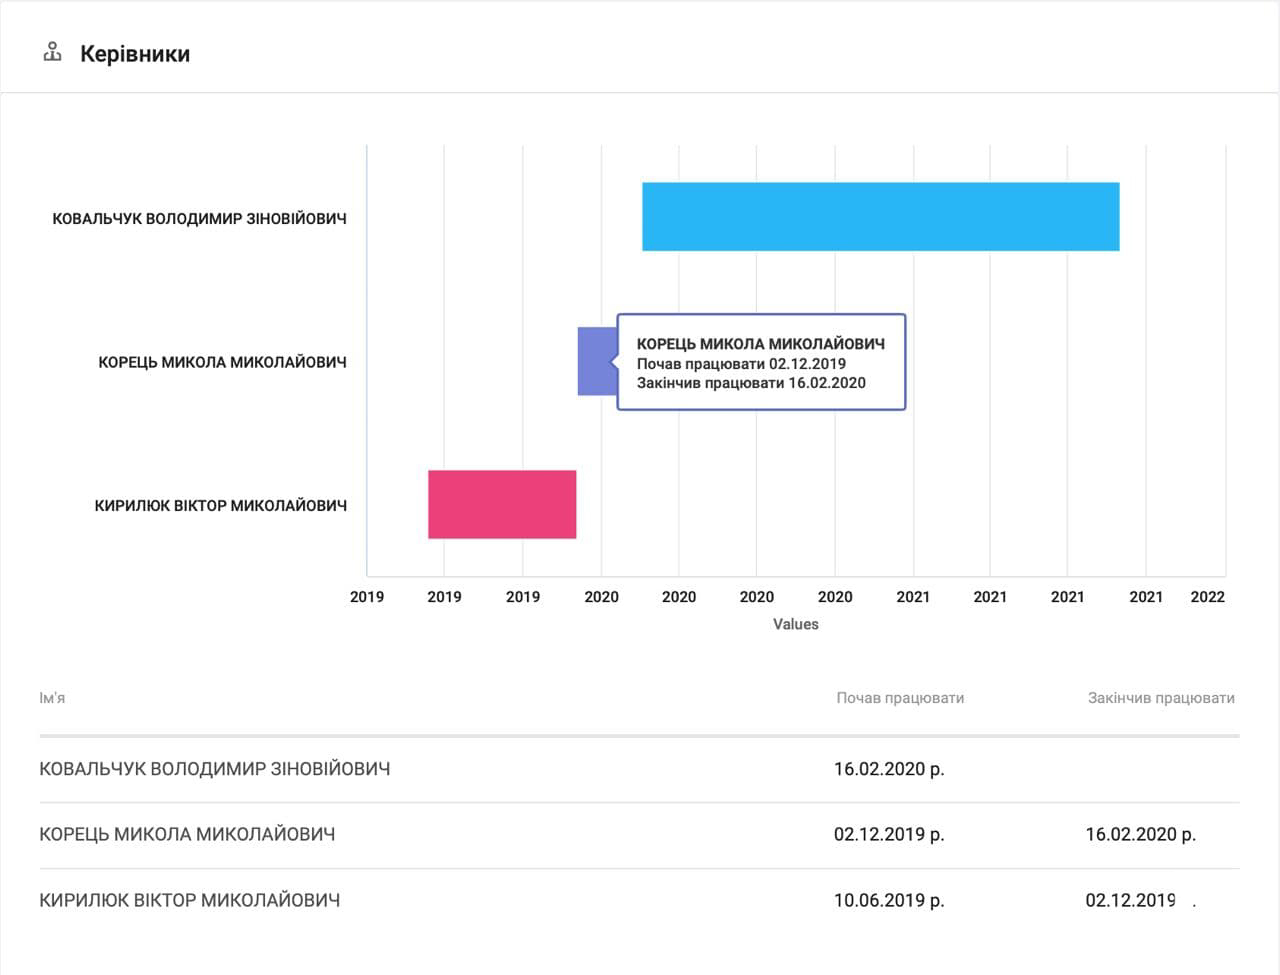The height and width of the screenshot is (975, 1280).
Task: Sort by Почав працювати column header
Action: pos(900,698)
